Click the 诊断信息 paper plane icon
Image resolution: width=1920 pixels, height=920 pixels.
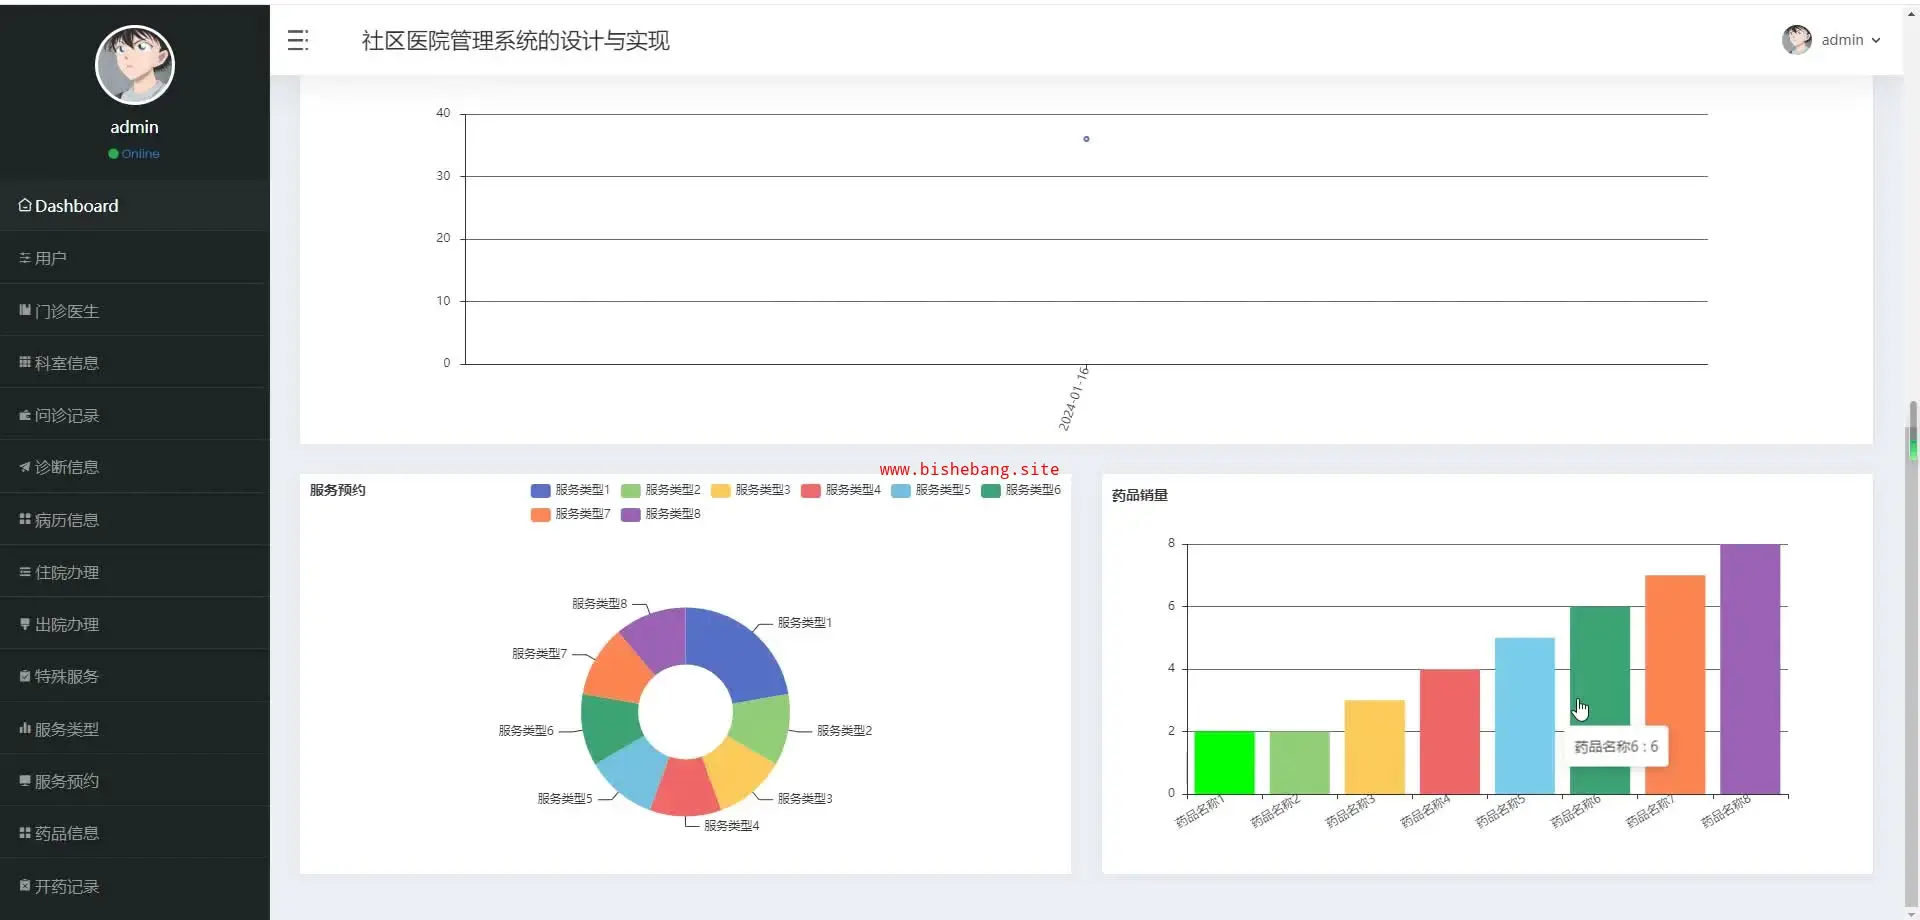coord(25,467)
